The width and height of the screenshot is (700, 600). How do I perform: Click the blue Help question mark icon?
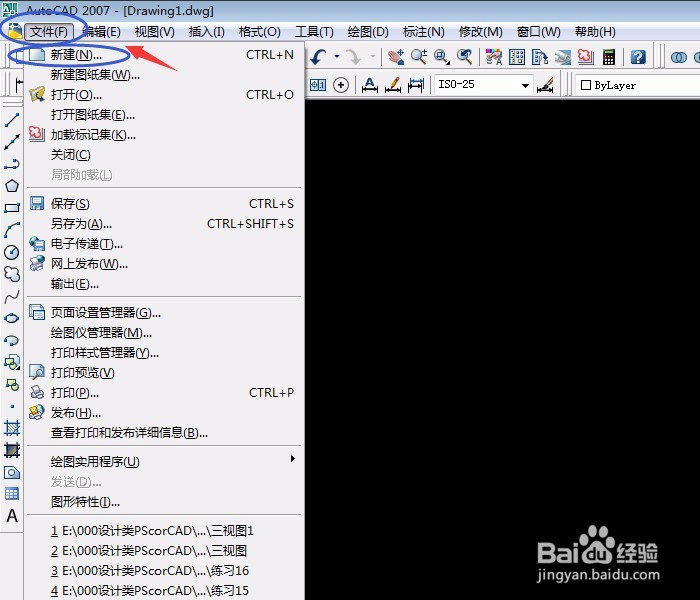click(x=638, y=57)
